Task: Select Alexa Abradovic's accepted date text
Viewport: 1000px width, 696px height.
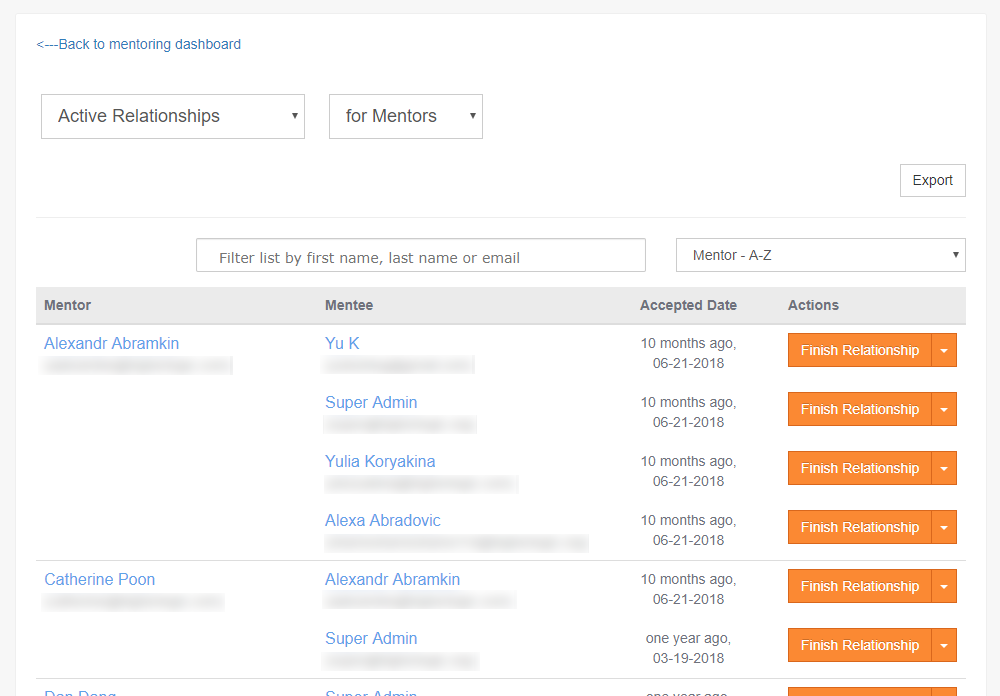Action: 688,530
